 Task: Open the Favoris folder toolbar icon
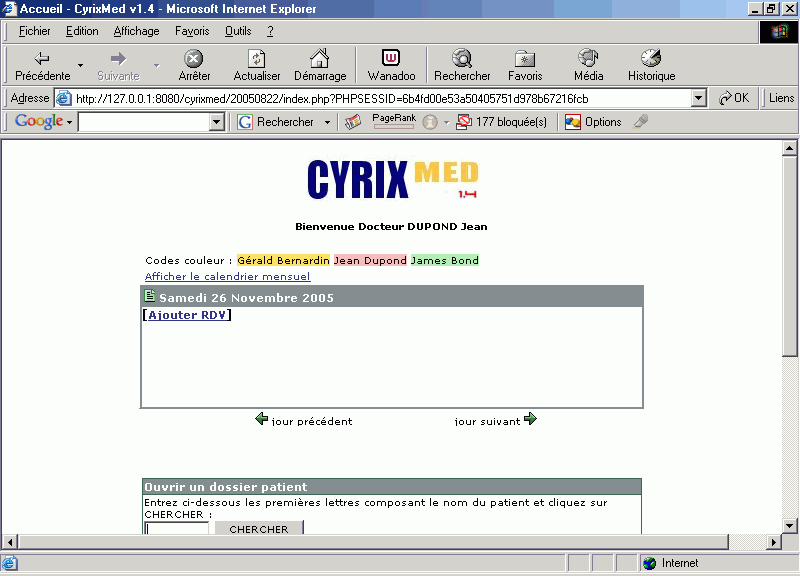[524, 59]
